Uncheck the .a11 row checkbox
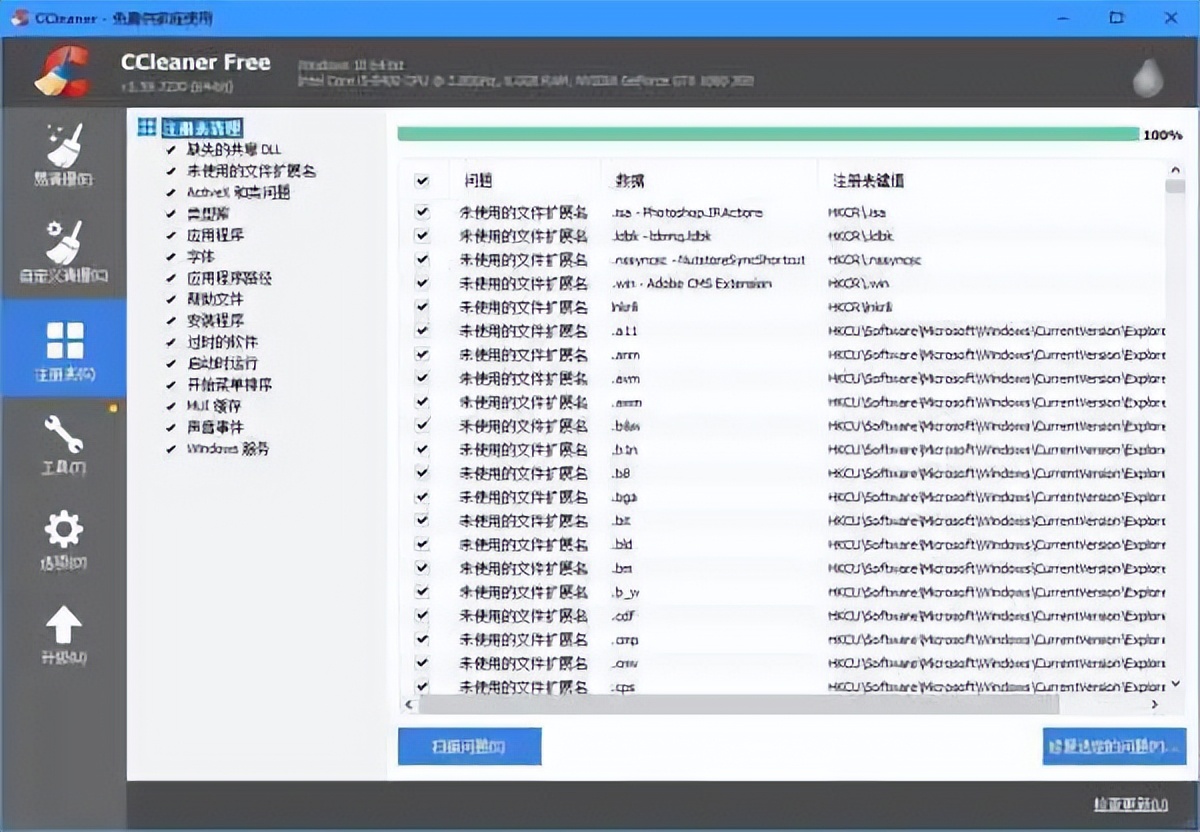The image size is (1200, 832). (421, 330)
